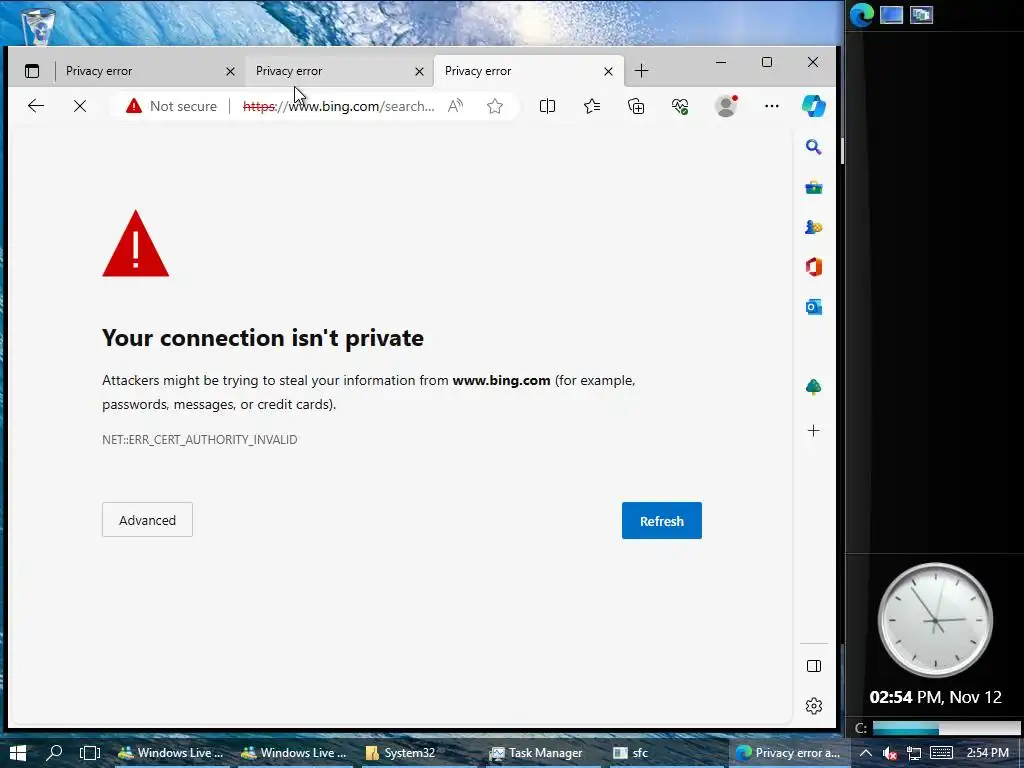Click the Edge icon in top-right panel
The image size is (1024, 768).
[x=861, y=15]
